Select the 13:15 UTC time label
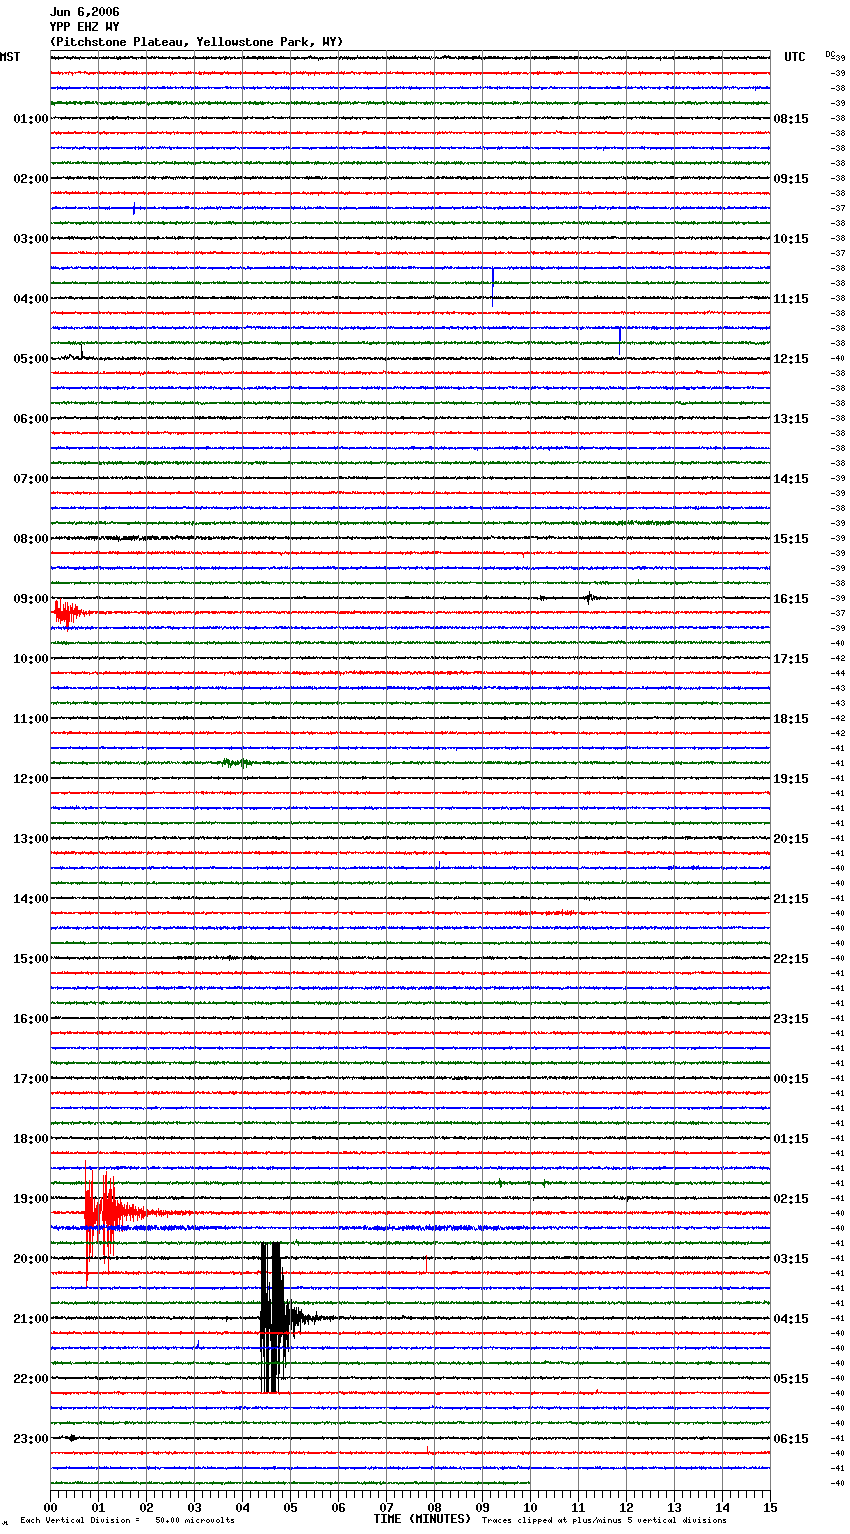Viewport: 850px width, 1534px height. [x=791, y=419]
